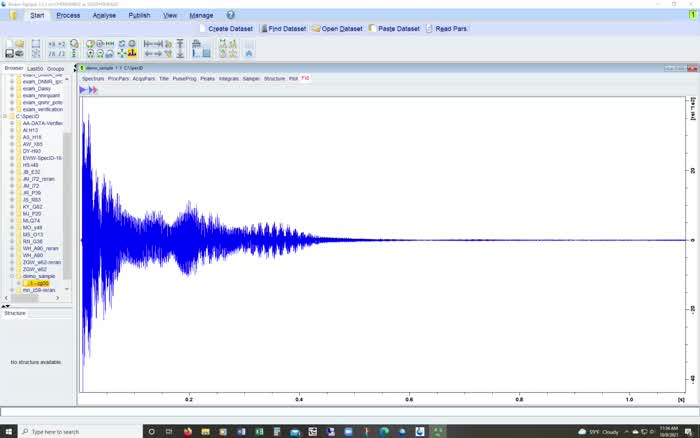
Task: Select the EWW-SpecID folder in tree
Action: [42, 158]
